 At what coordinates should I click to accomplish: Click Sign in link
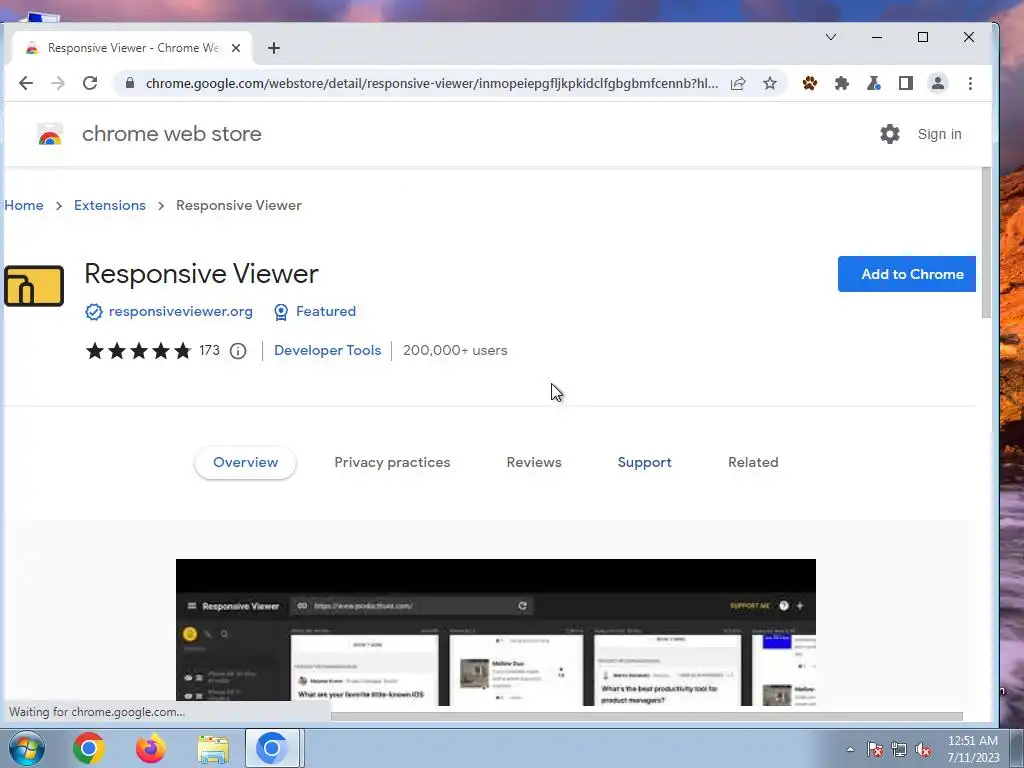939,134
